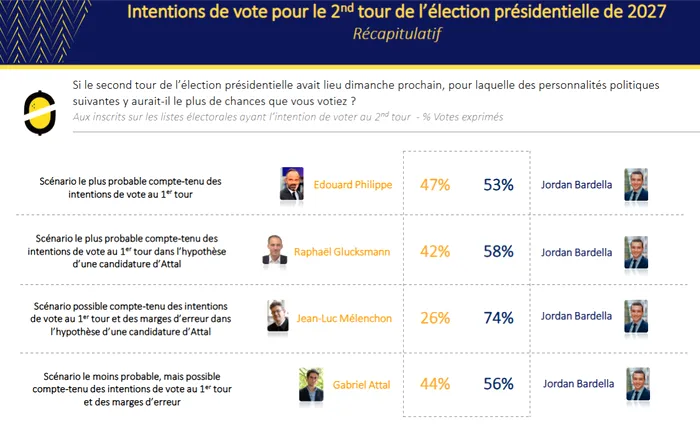Screen dimensions: 700x446
Task: Click Bardella's photo in the Edouard Philippe row
Action: [x=636, y=184]
